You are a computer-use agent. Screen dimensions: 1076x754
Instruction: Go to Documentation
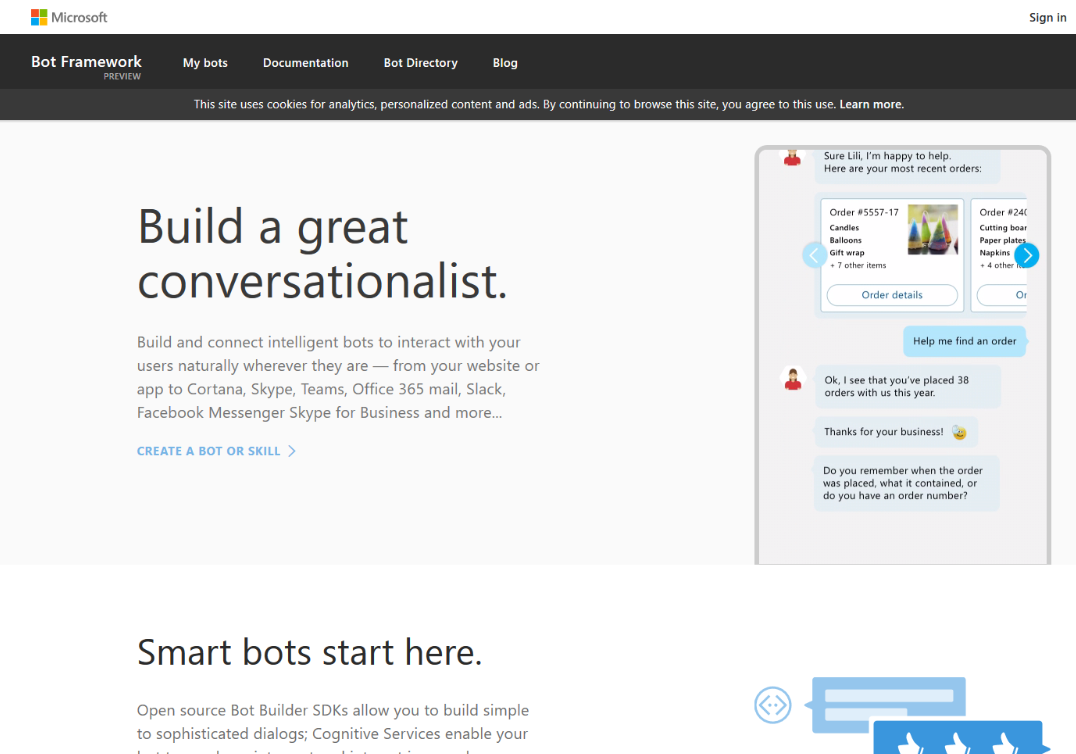coord(305,62)
